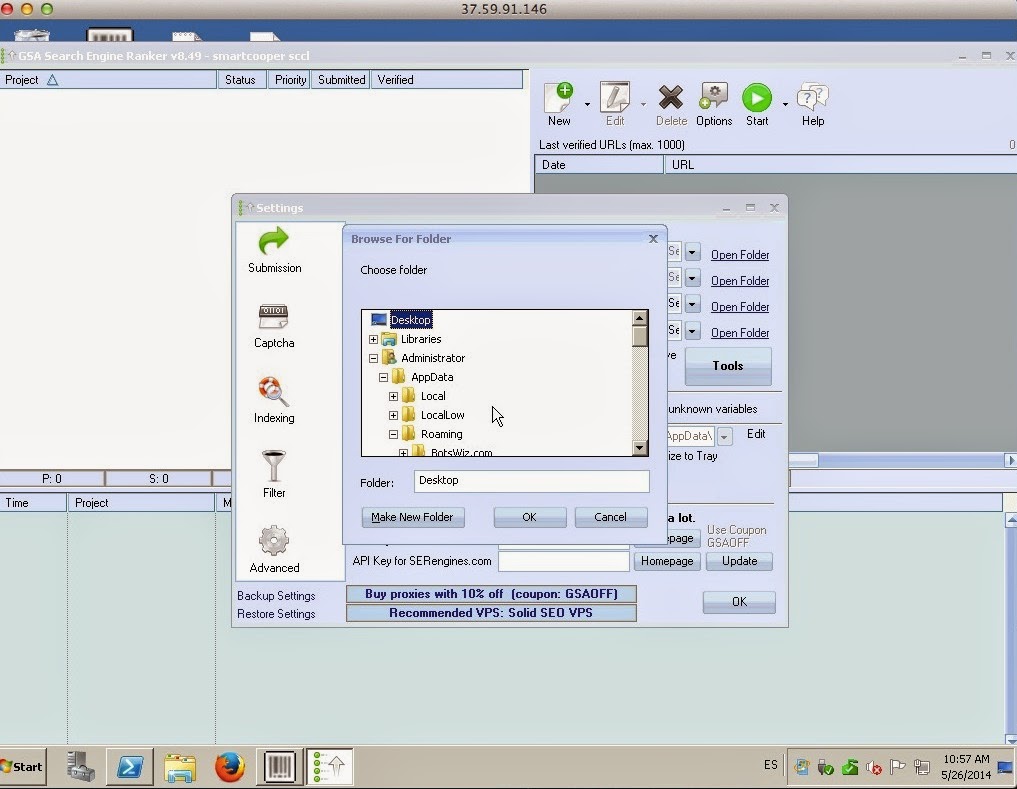Click Homepage button next to SERengines API key
Image resolution: width=1017 pixels, height=789 pixels.
(667, 561)
